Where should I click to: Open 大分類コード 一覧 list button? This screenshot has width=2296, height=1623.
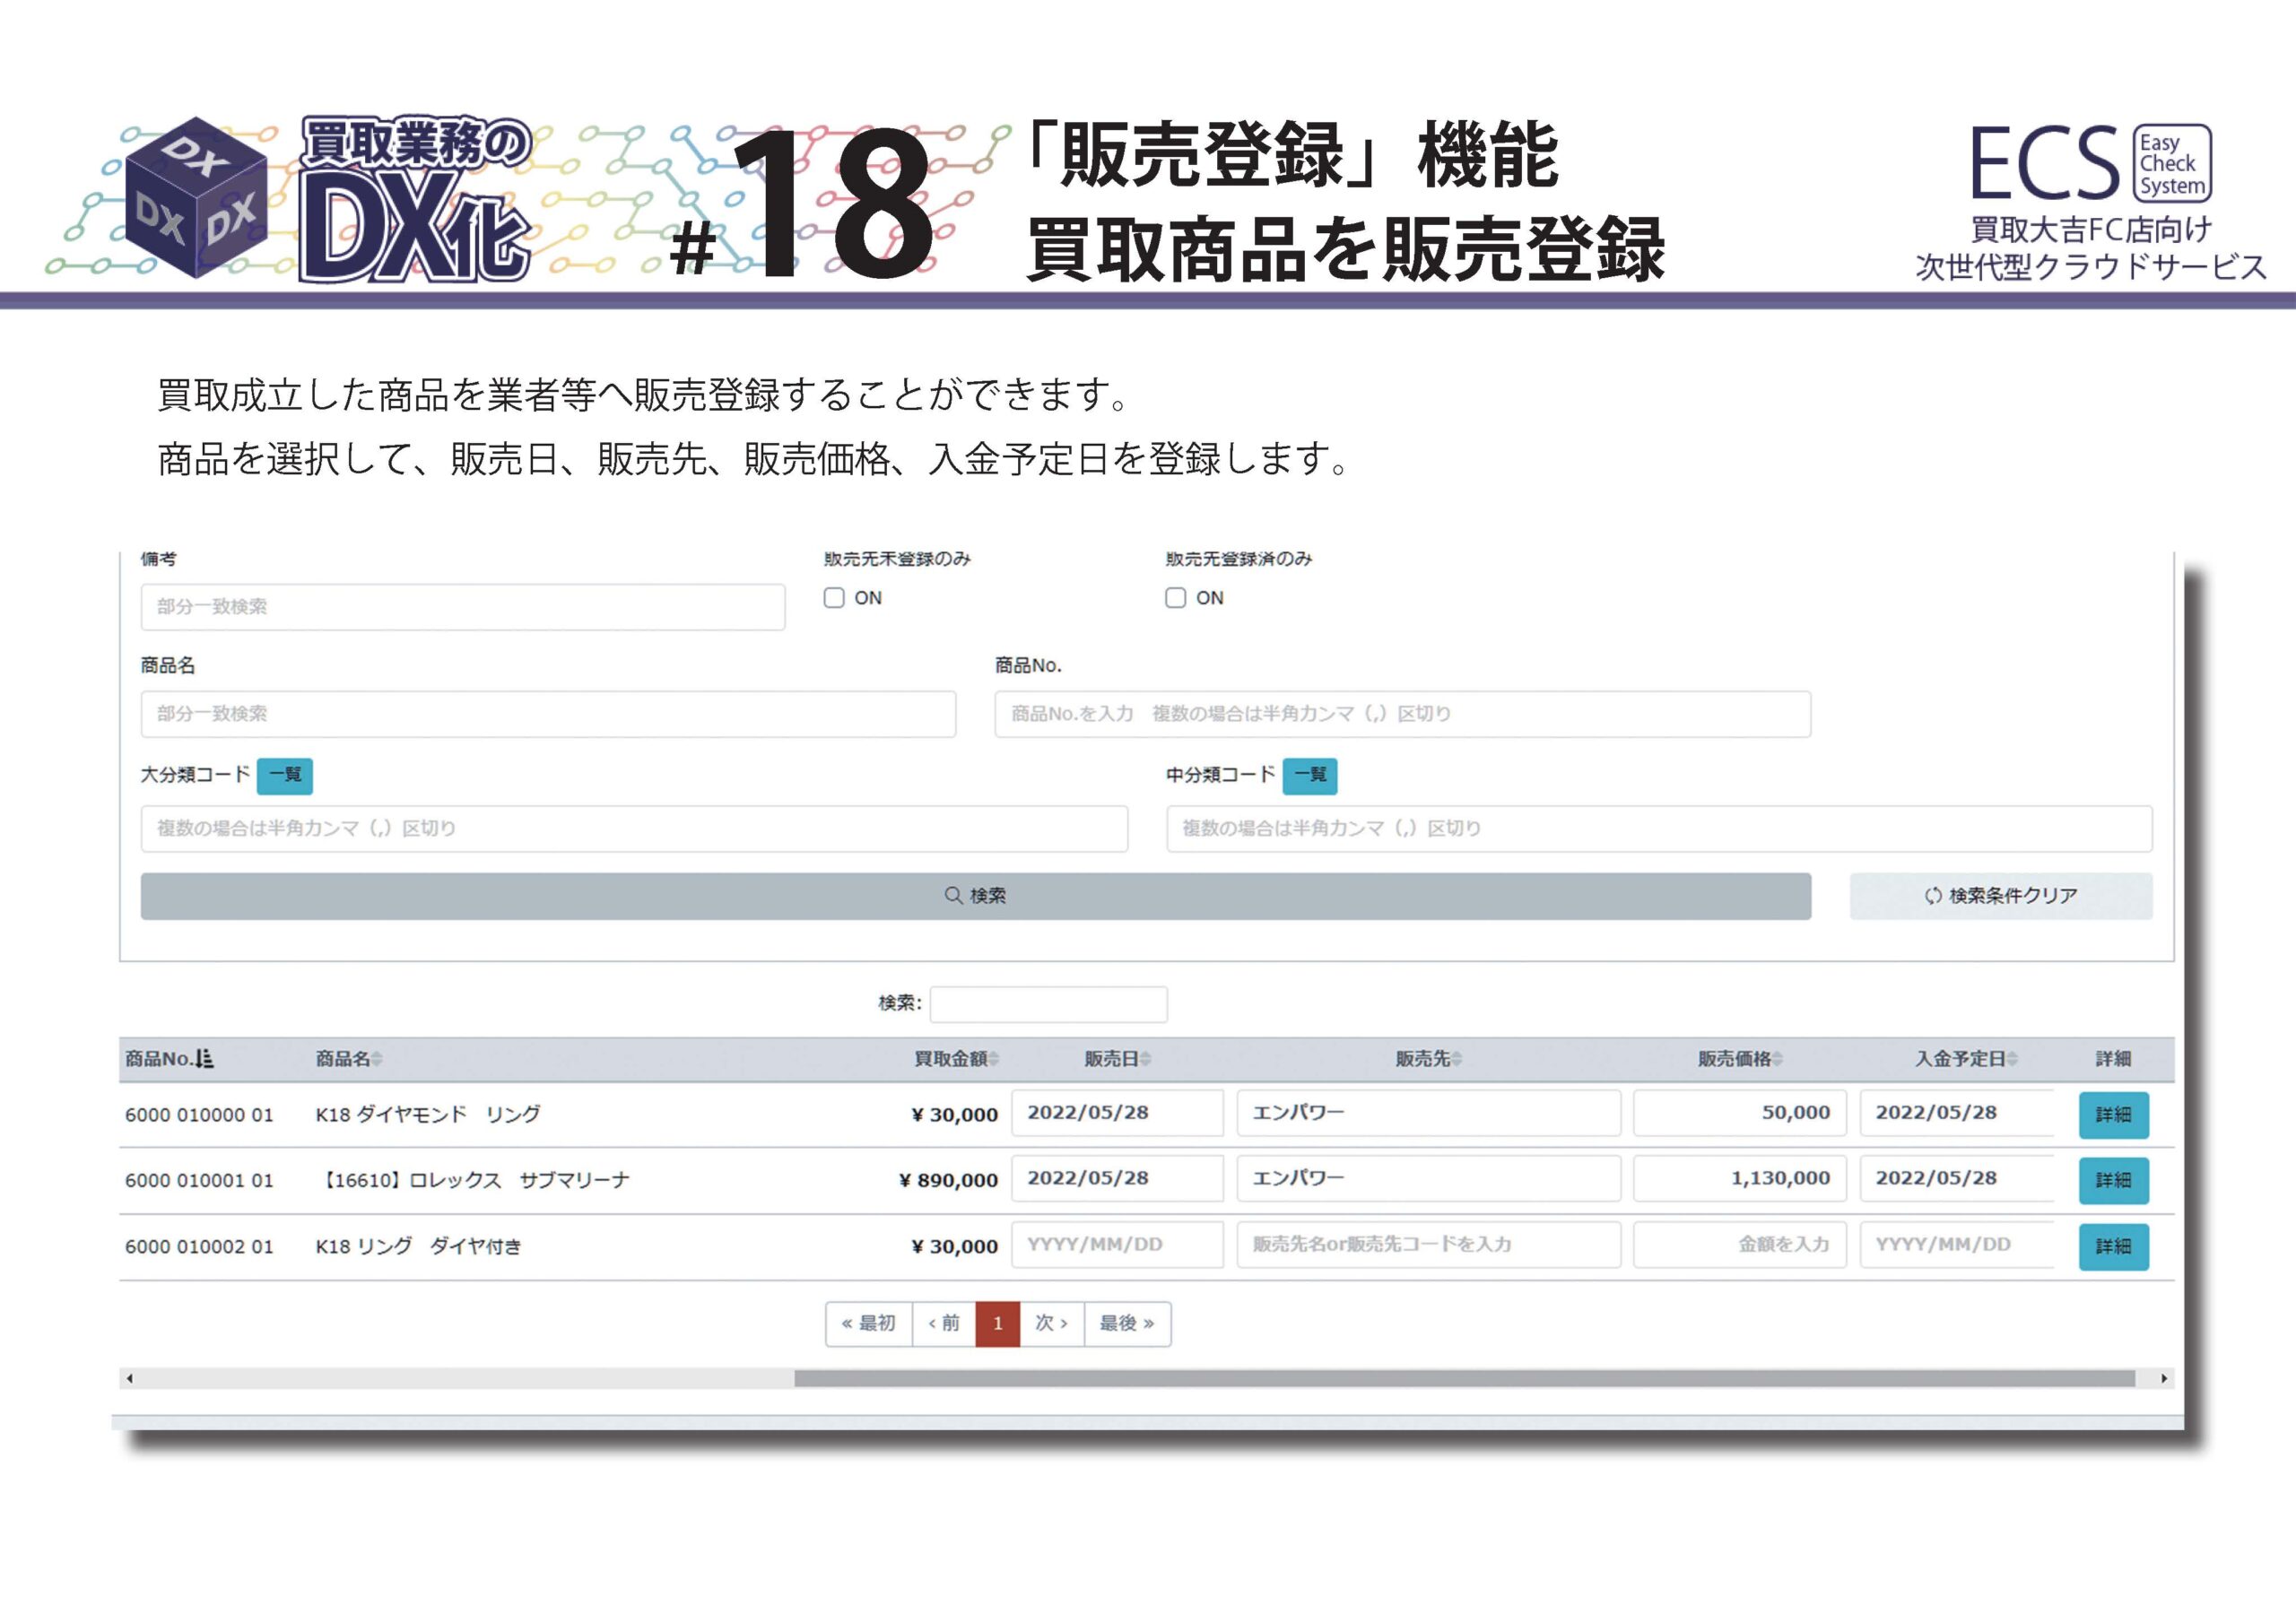click(285, 775)
